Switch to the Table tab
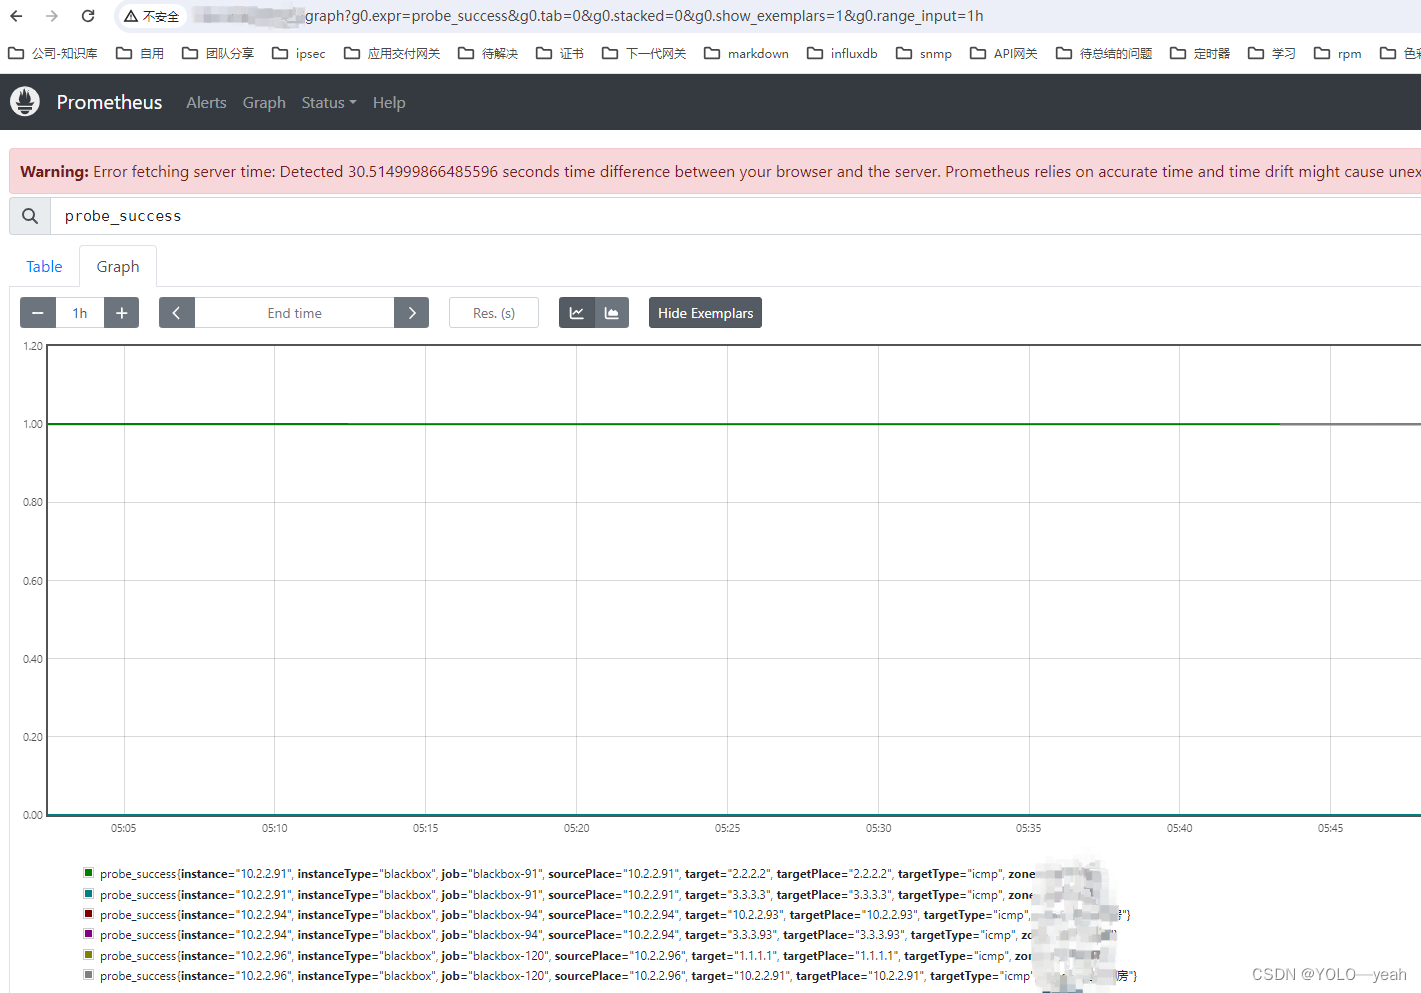Image resolution: width=1421 pixels, height=993 pixels. pos(44,266)
